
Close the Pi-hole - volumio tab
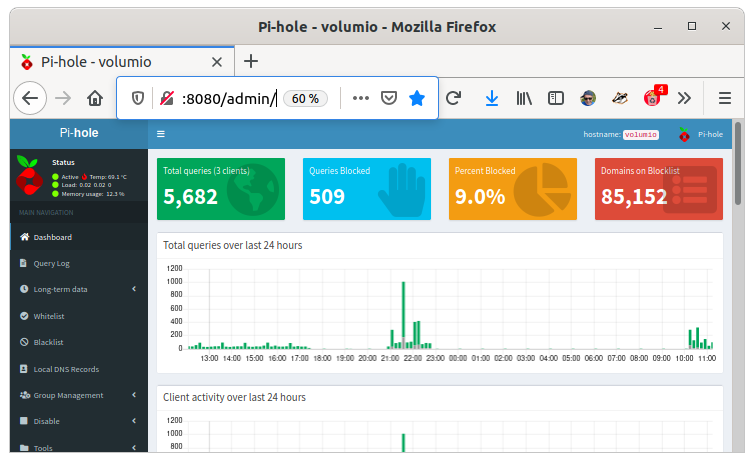tap(217, 62)
